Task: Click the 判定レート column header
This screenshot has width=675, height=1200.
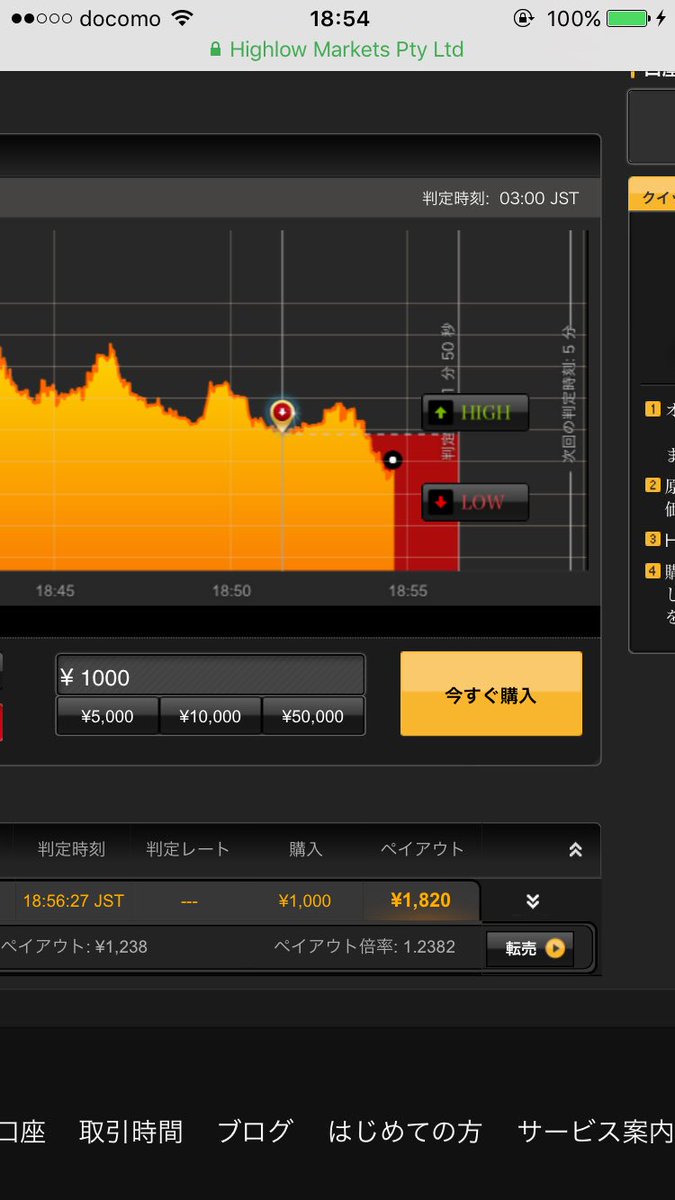Action: [x=188, y=849]
